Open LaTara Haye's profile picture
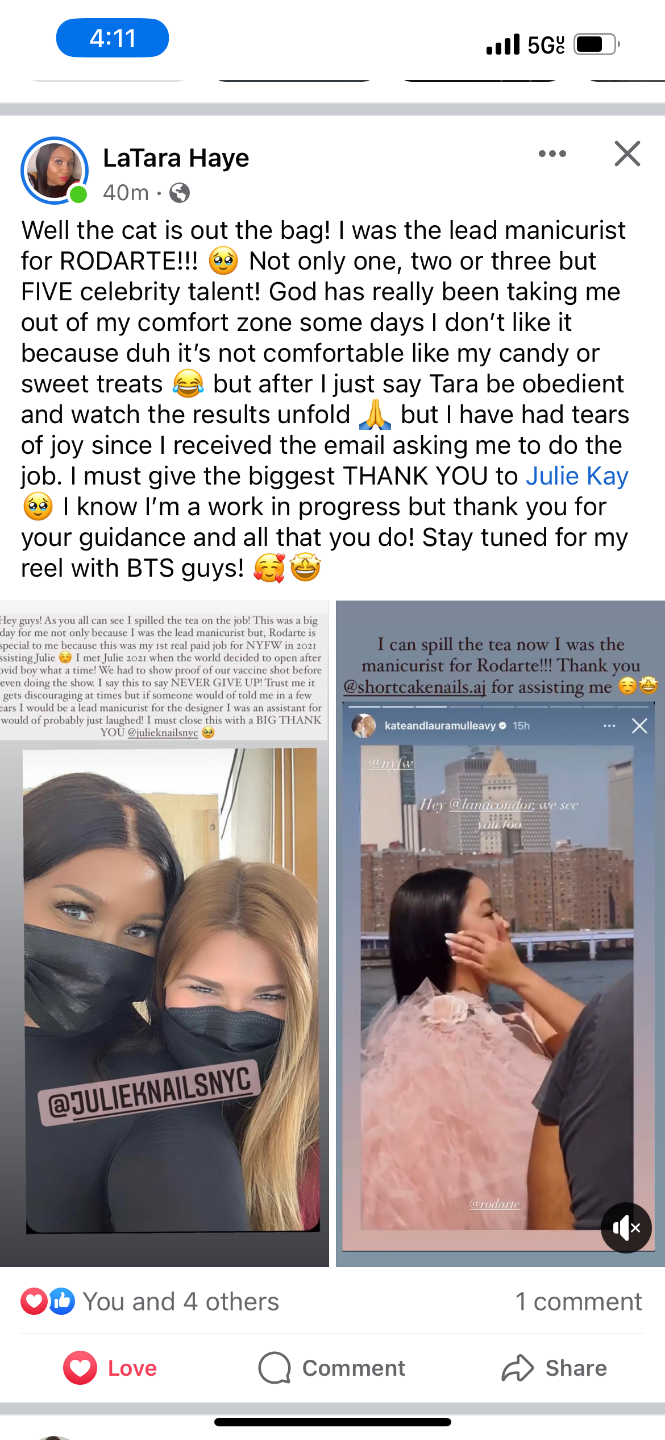665x1440 pixels. coord(55,171)
